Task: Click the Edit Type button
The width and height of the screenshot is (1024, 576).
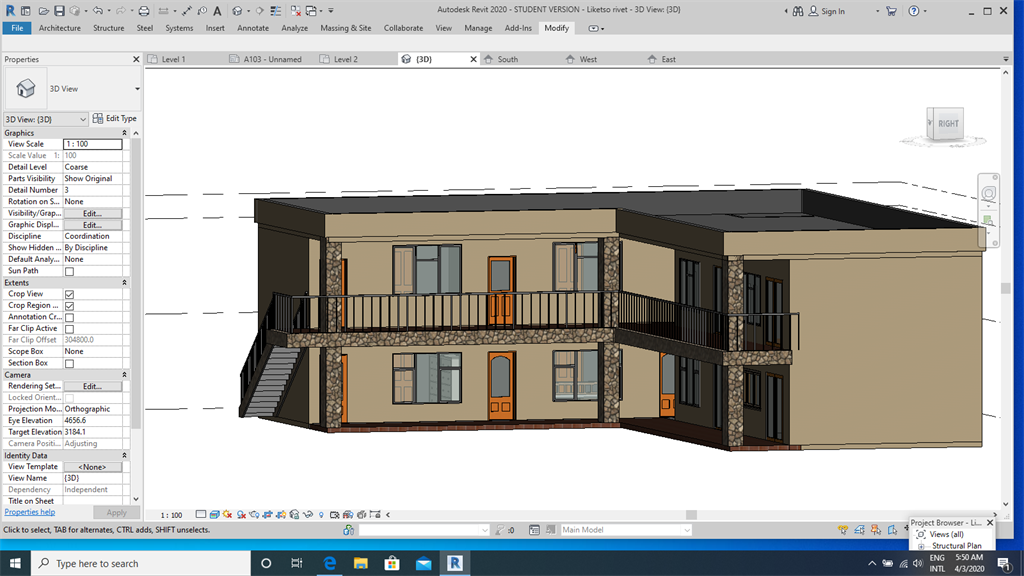Action: click(115, 119)
